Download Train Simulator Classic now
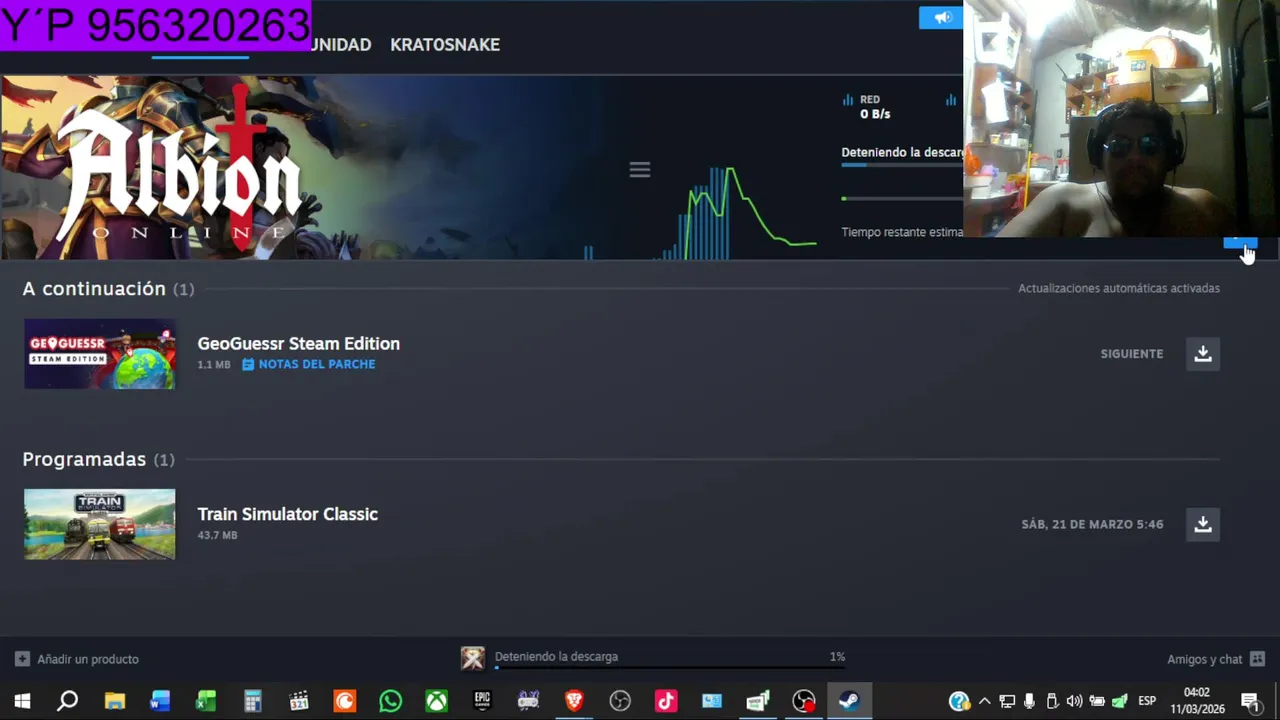This screenshot has width=1280, height=720. (1203, 524)
